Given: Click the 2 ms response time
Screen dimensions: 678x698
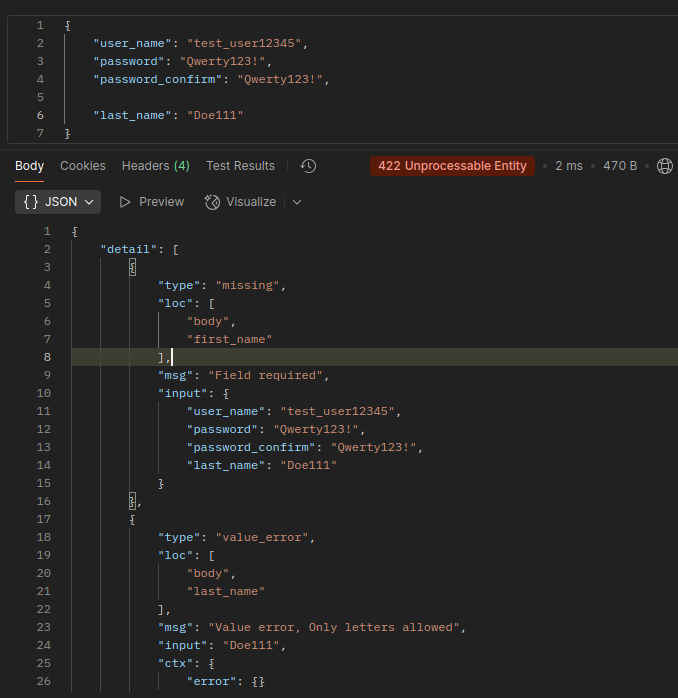Looking at the screenshot, I should click(569, 166).
